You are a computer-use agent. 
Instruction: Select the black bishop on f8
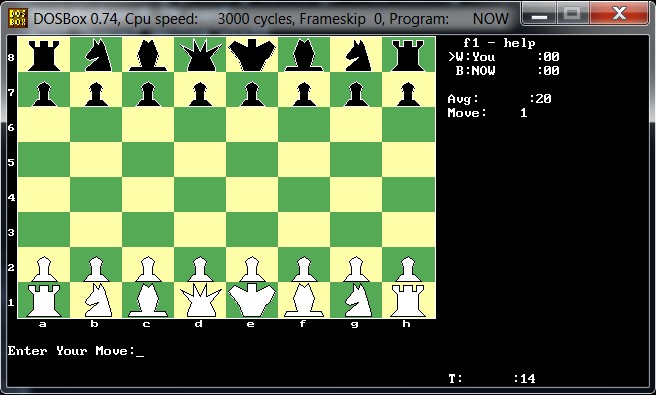point(304,54)
